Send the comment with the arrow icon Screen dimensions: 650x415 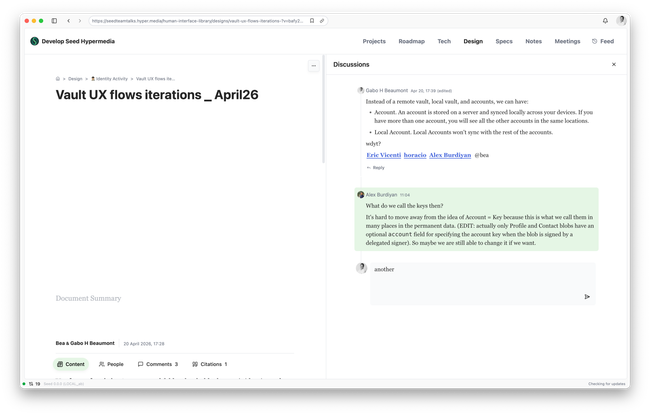[587, 296]
